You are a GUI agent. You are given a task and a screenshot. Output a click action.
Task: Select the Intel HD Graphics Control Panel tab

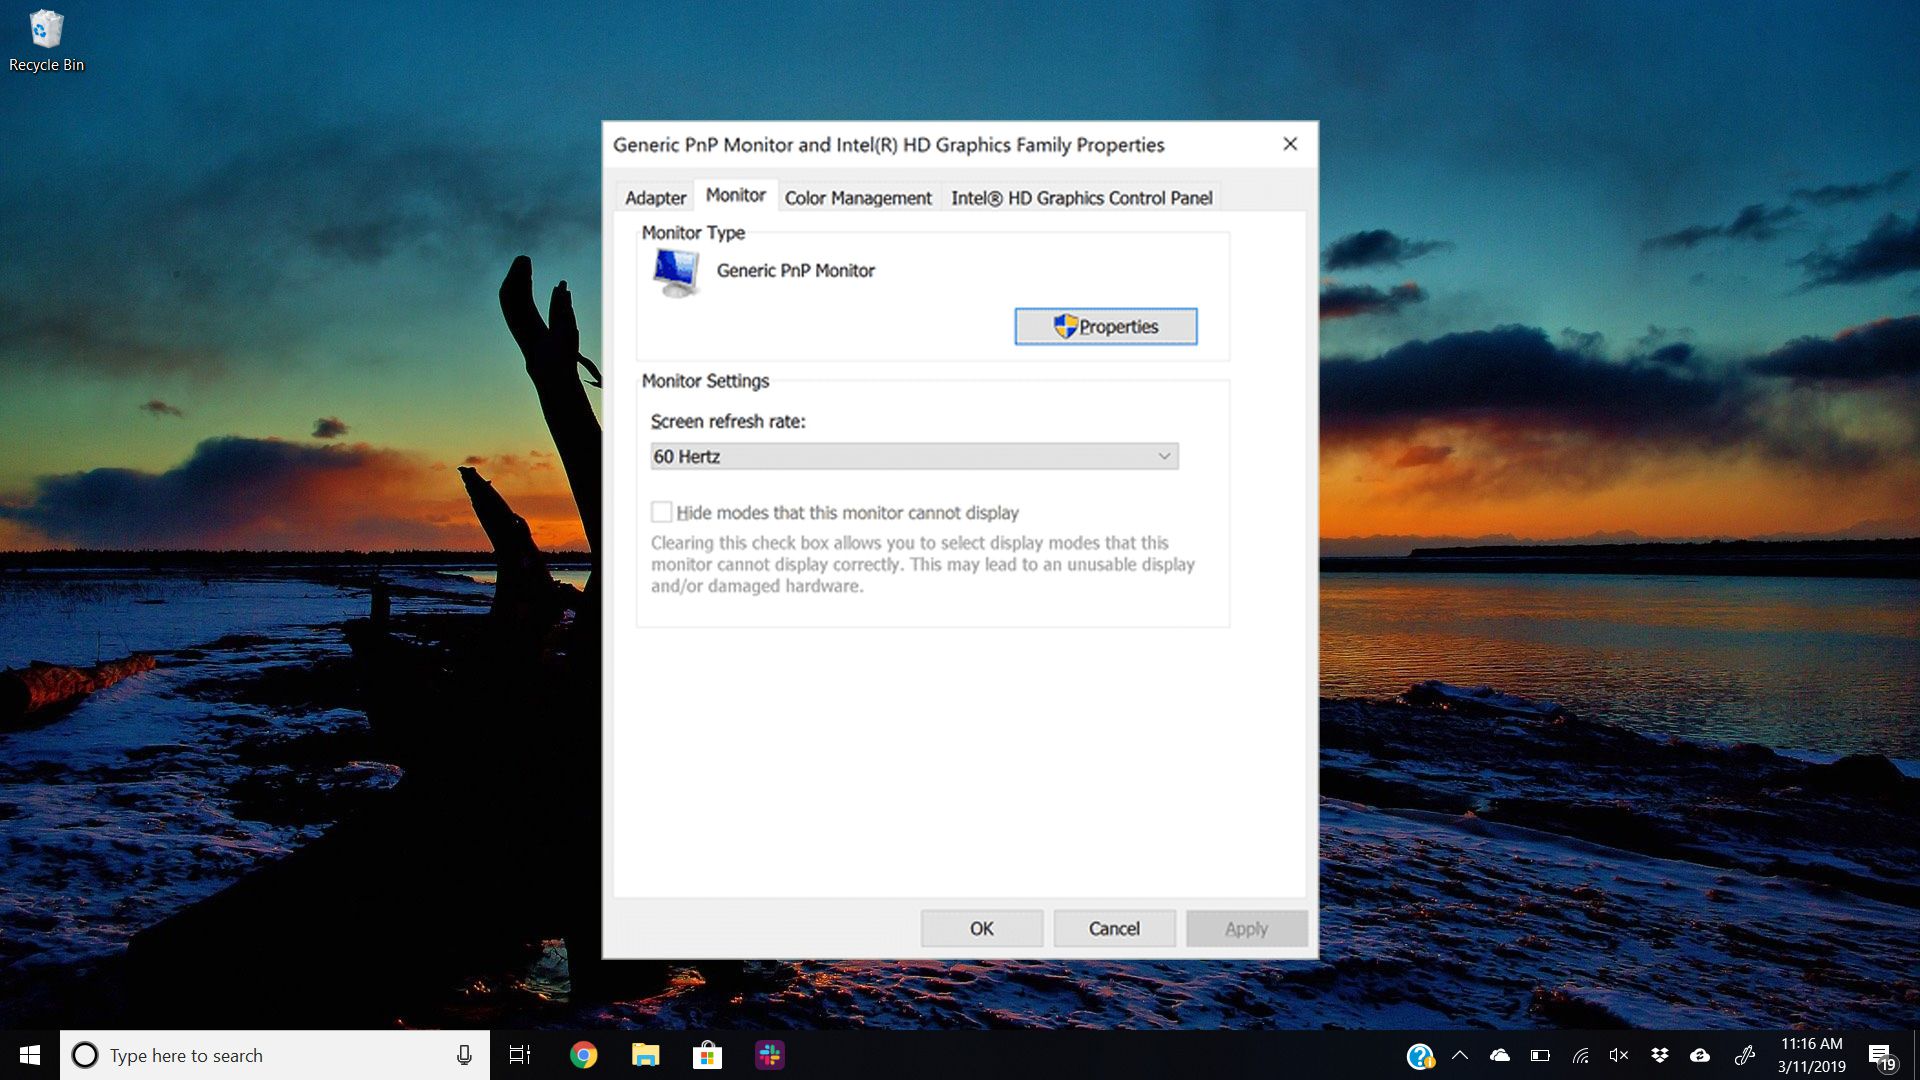pos(1080,196)
